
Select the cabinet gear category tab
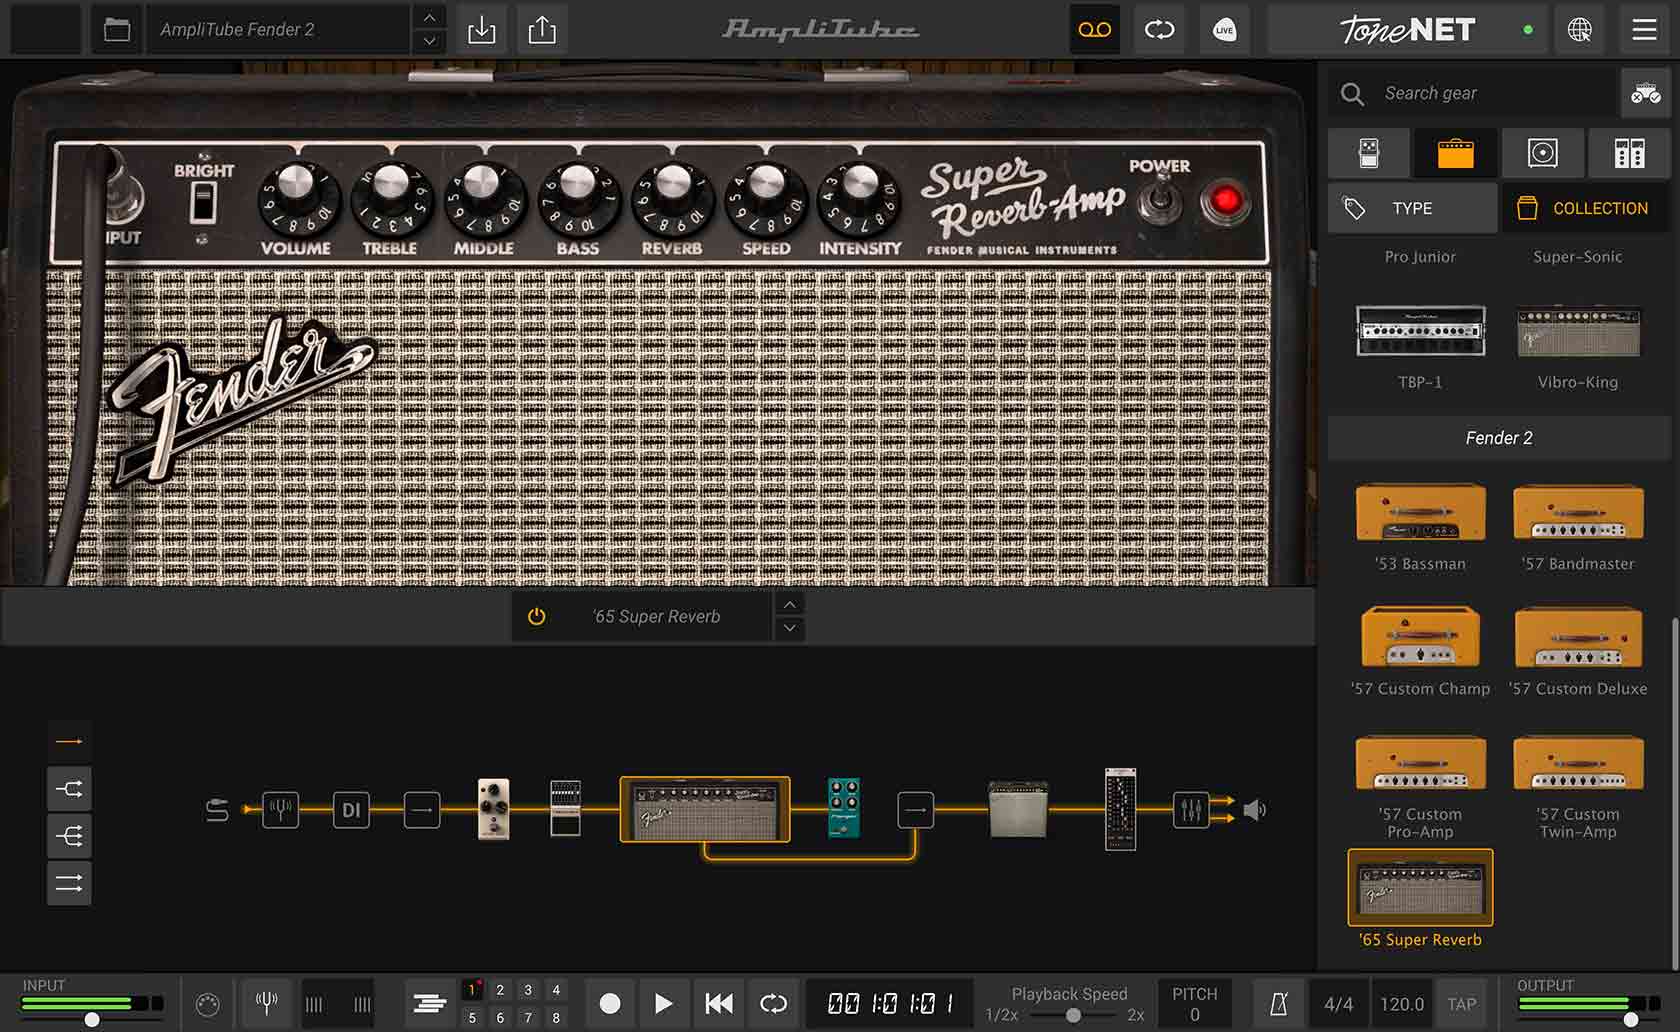[1542, 153]
